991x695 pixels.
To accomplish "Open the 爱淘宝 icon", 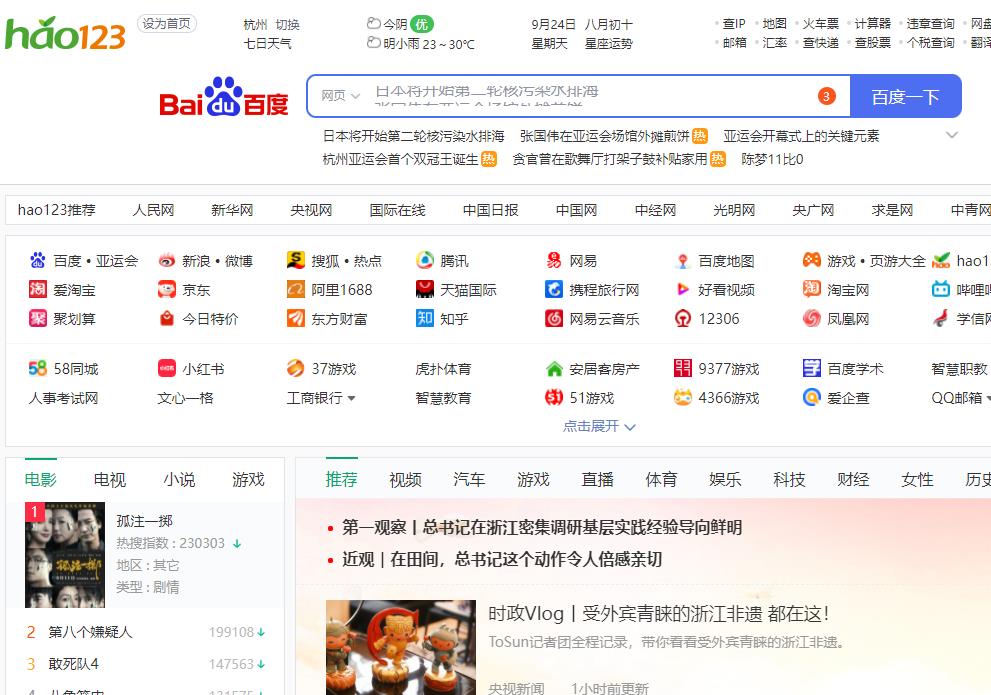I will (38, 289).
